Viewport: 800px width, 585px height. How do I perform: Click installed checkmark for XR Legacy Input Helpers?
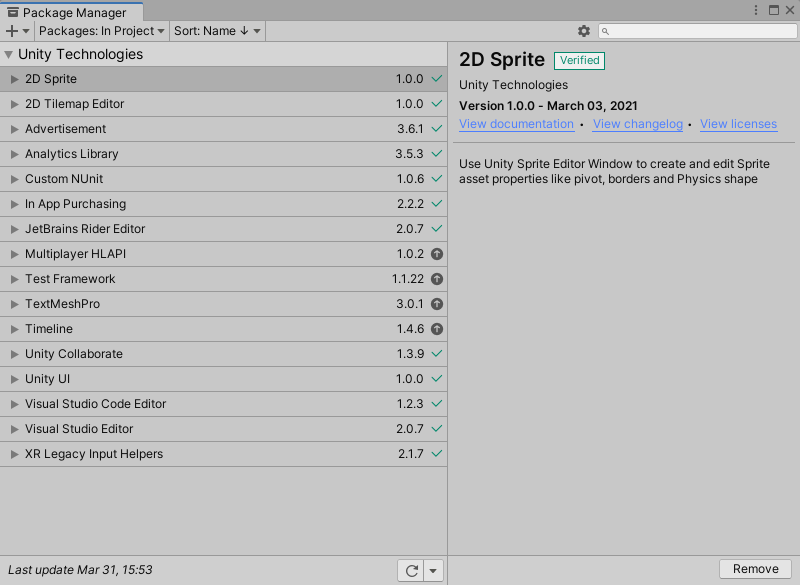tap(437, 453)
